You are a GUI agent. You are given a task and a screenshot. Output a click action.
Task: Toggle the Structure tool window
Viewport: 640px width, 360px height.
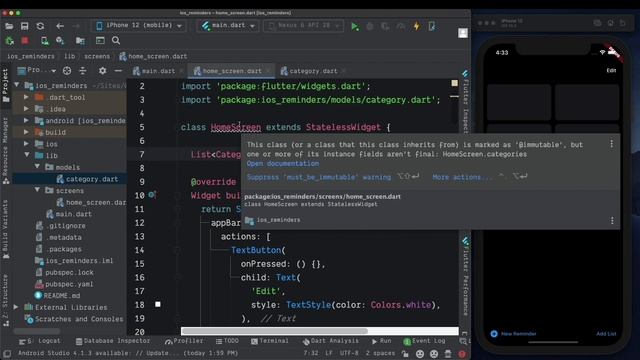pos(5,300)
